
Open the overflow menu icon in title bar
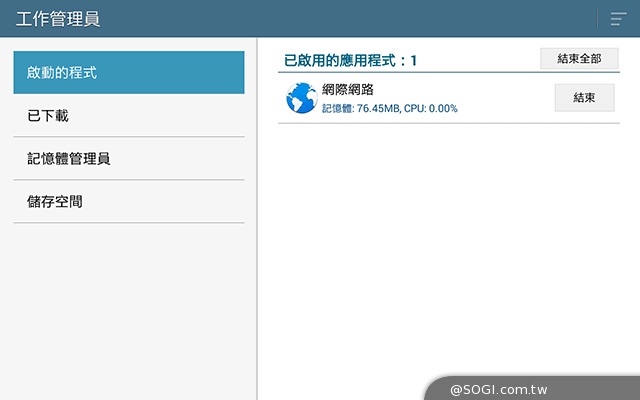coord(618,19)
